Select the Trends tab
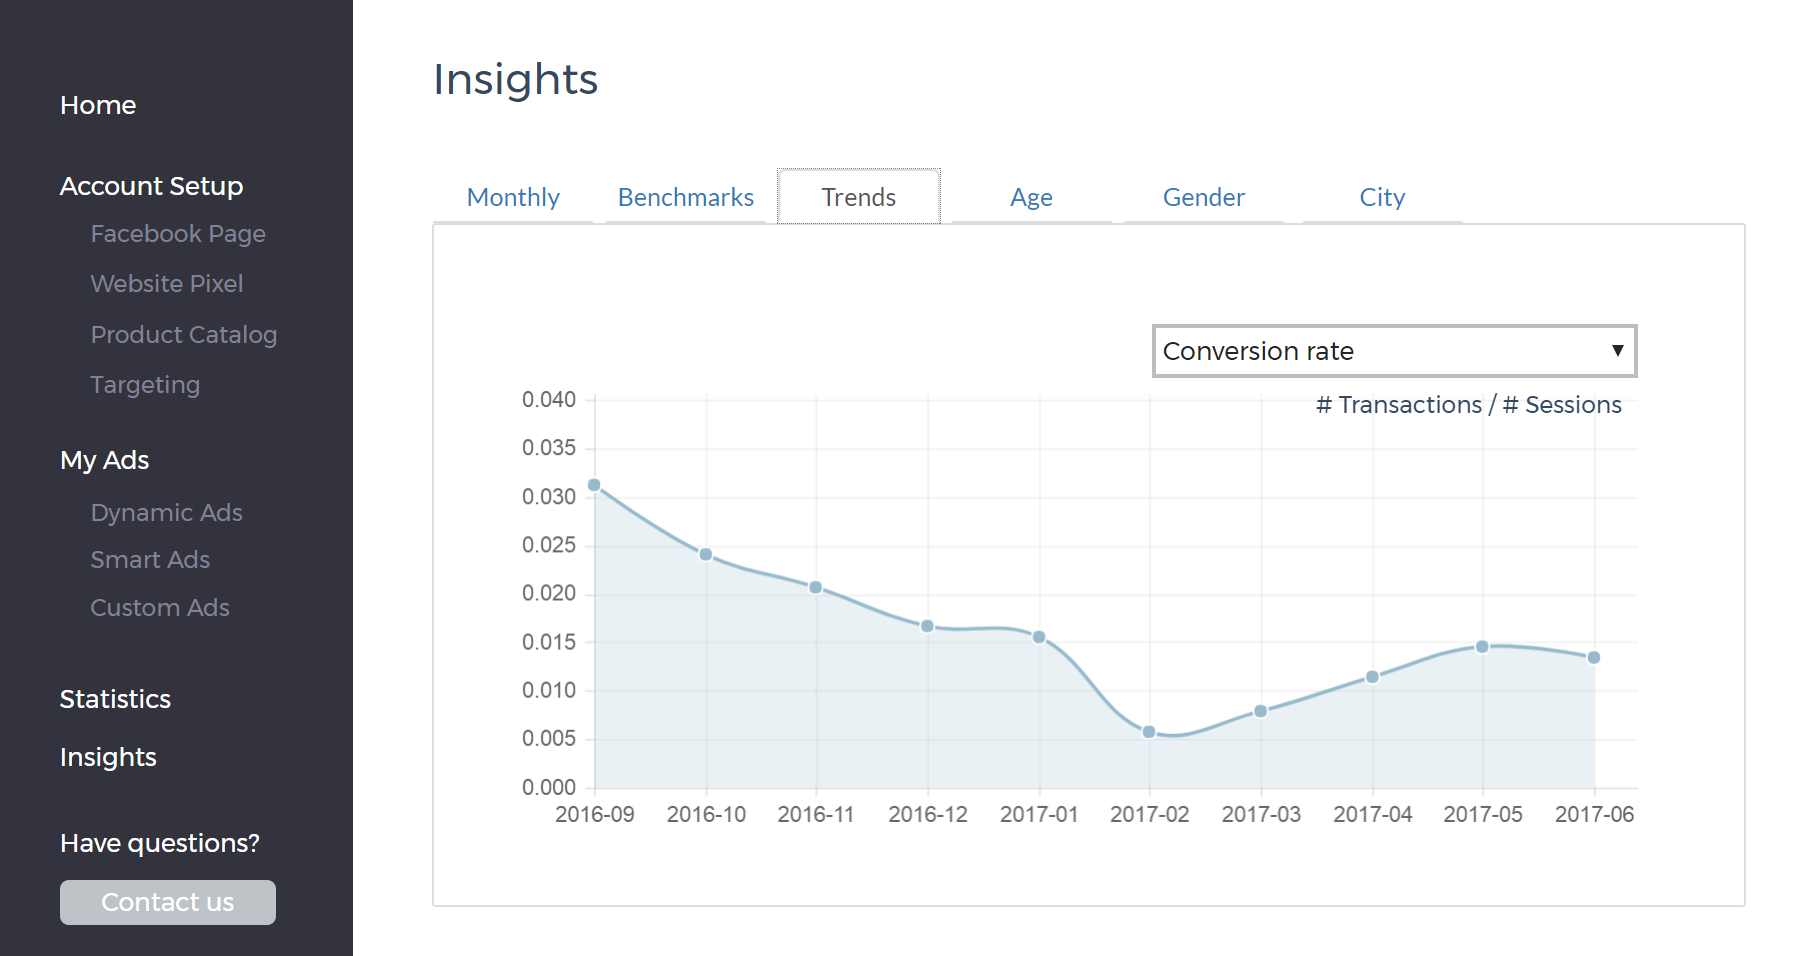1810x956 pixels. coord(859,197)
